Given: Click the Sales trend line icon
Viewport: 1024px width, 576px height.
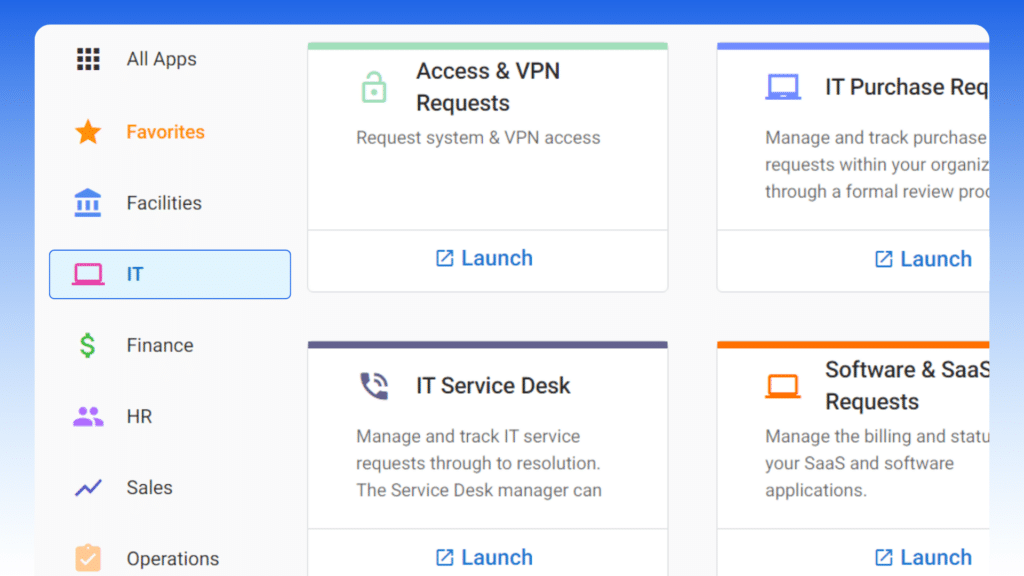Looking at the screenshot, I should [88, 488].
